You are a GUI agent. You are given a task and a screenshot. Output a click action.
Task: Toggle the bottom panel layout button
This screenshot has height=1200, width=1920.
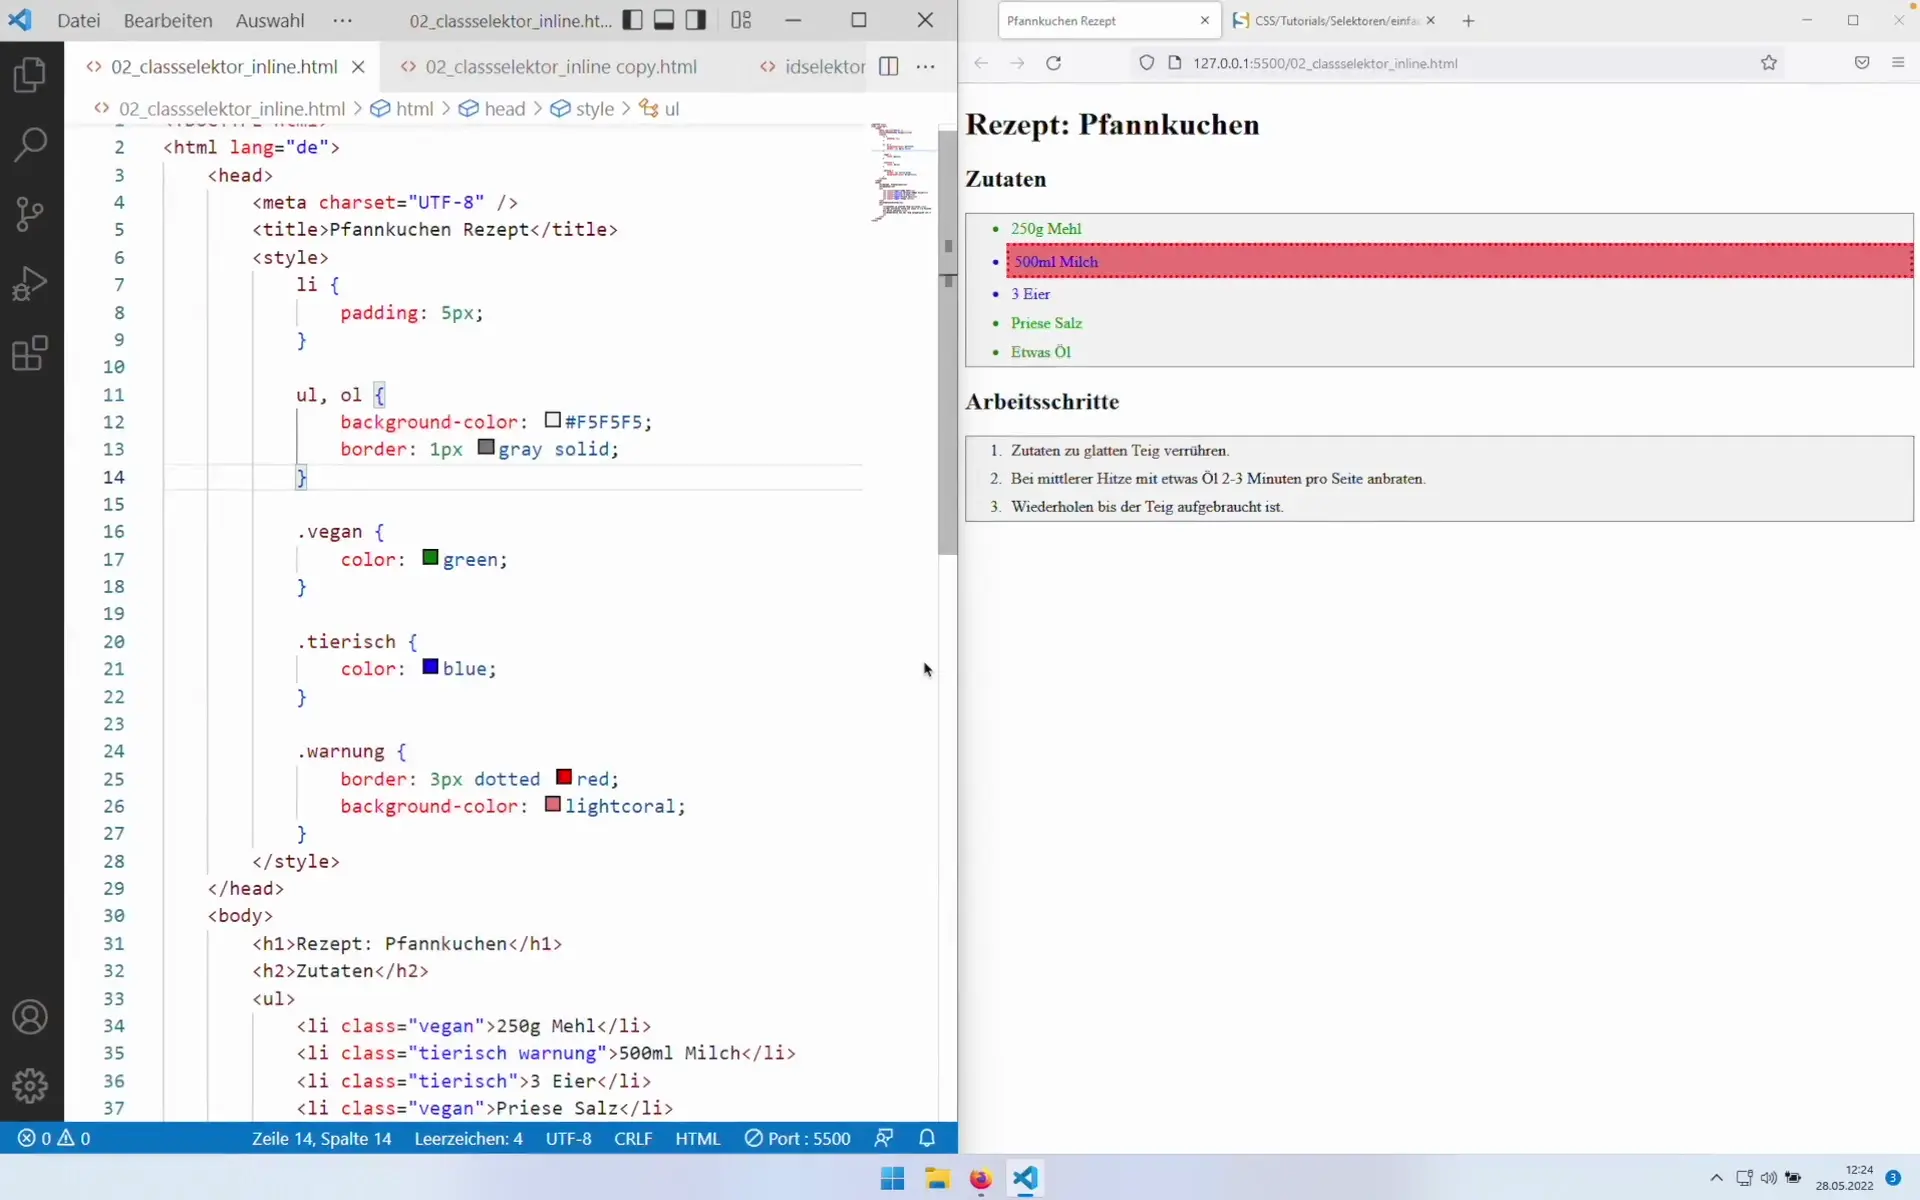[664, 20]
